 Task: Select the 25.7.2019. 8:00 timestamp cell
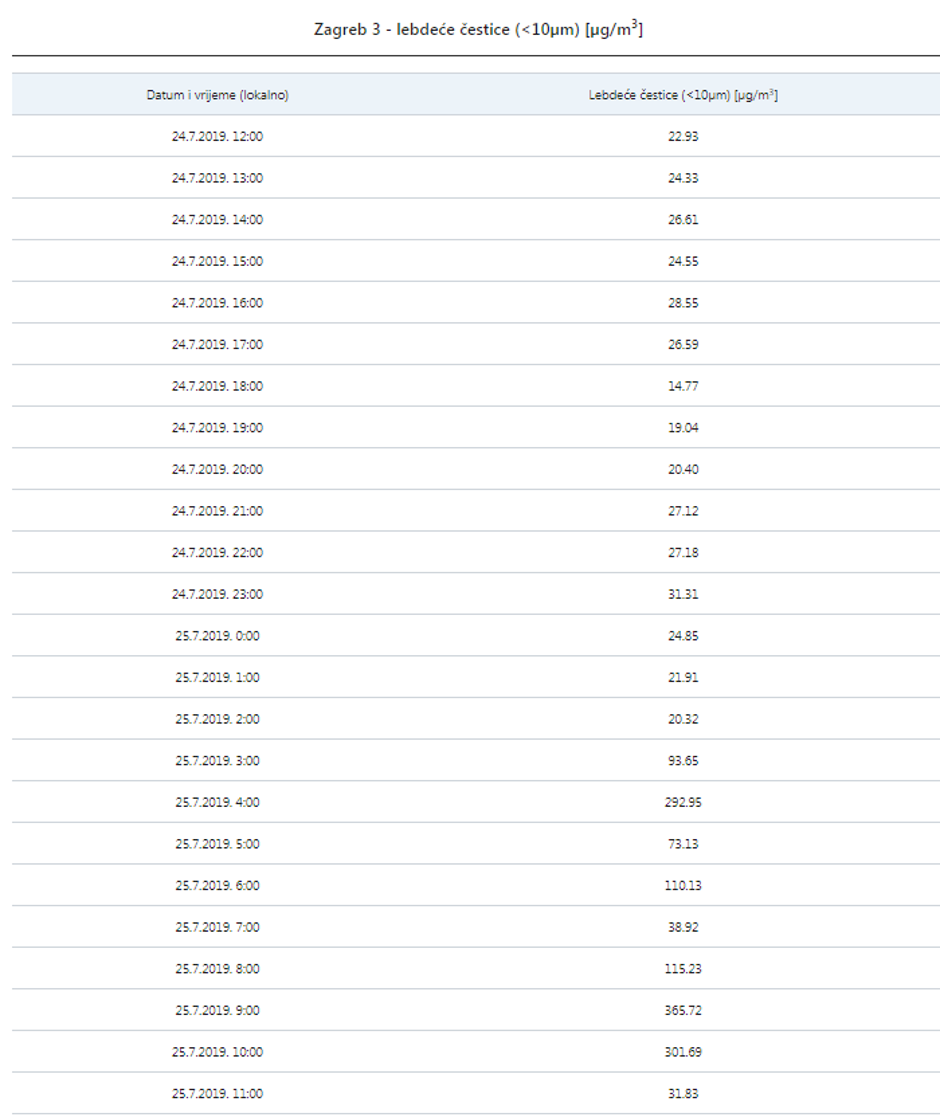click(217, 969)
